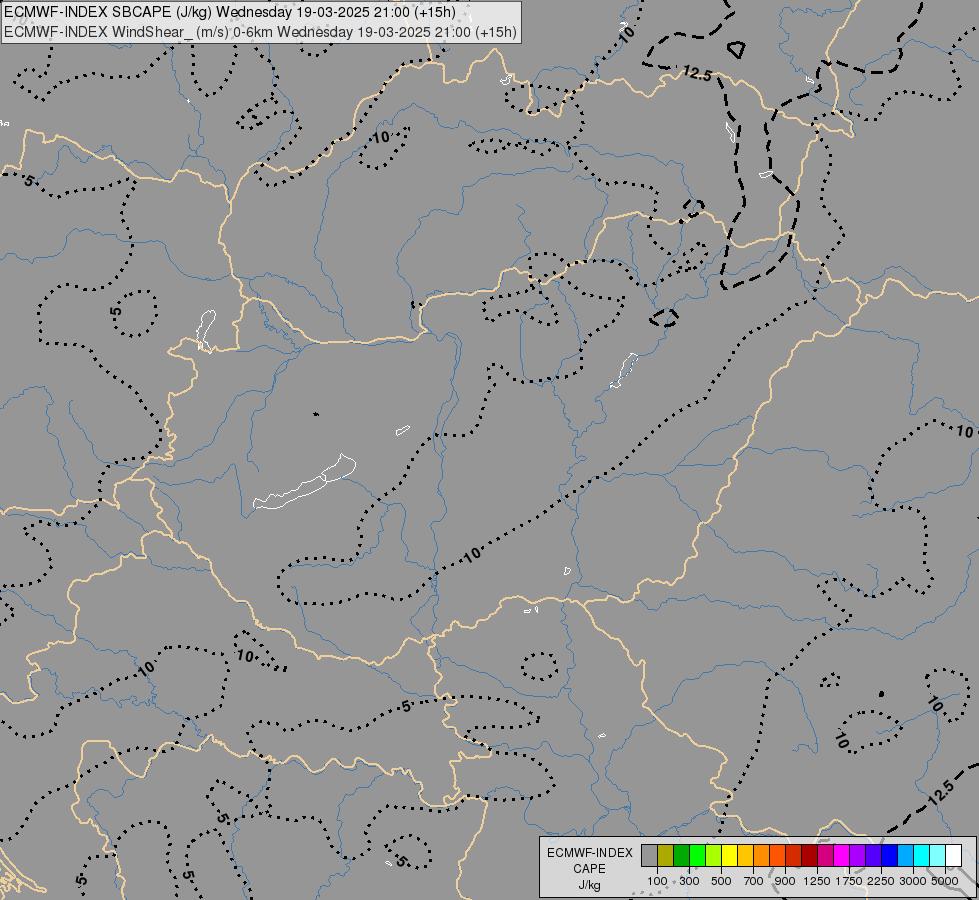Select the orange swatch above 700

point(761,856)
